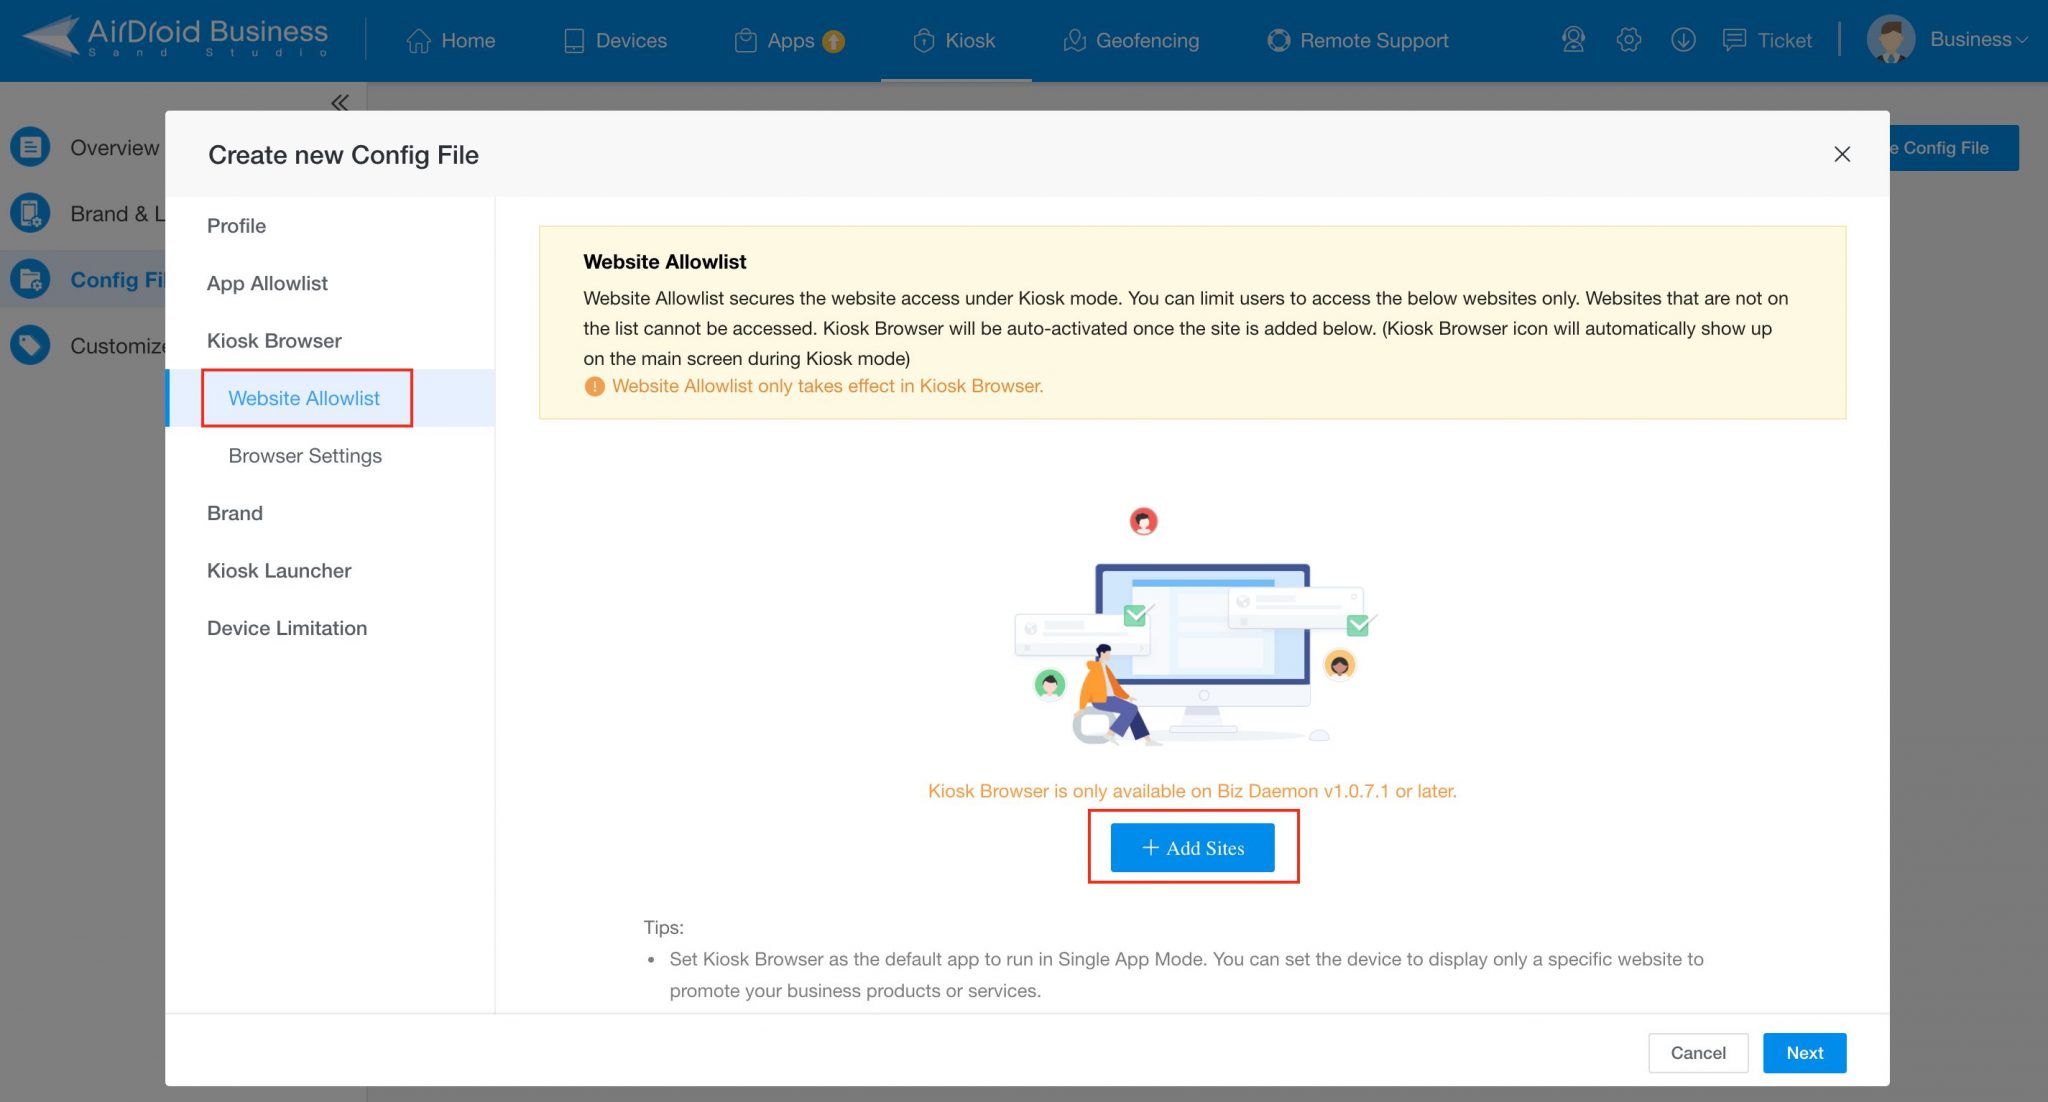Click the headset support icon

click(x=1573, y=40)
